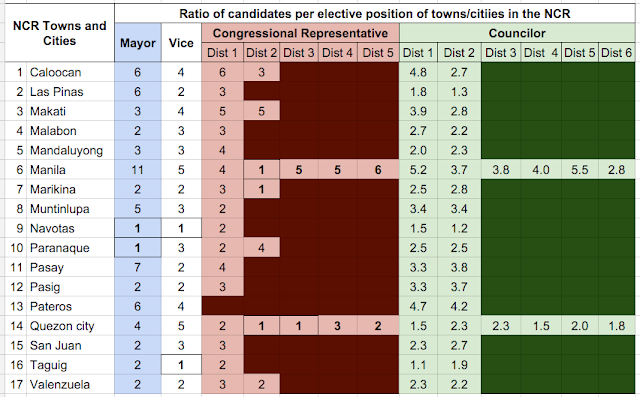Click the dark red empty Pateros Dist 1 cell
This screenshot has height=397, width=640.
click(x=222, y=306)
